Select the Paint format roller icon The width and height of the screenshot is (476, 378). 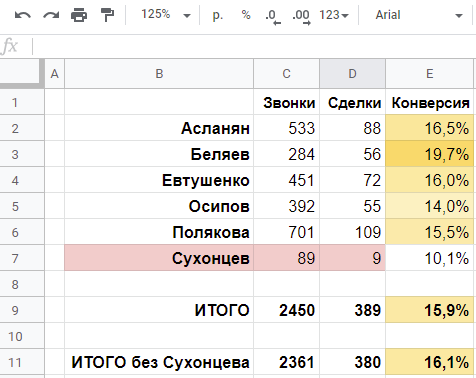pyautogui.click(x=107, y=15)
